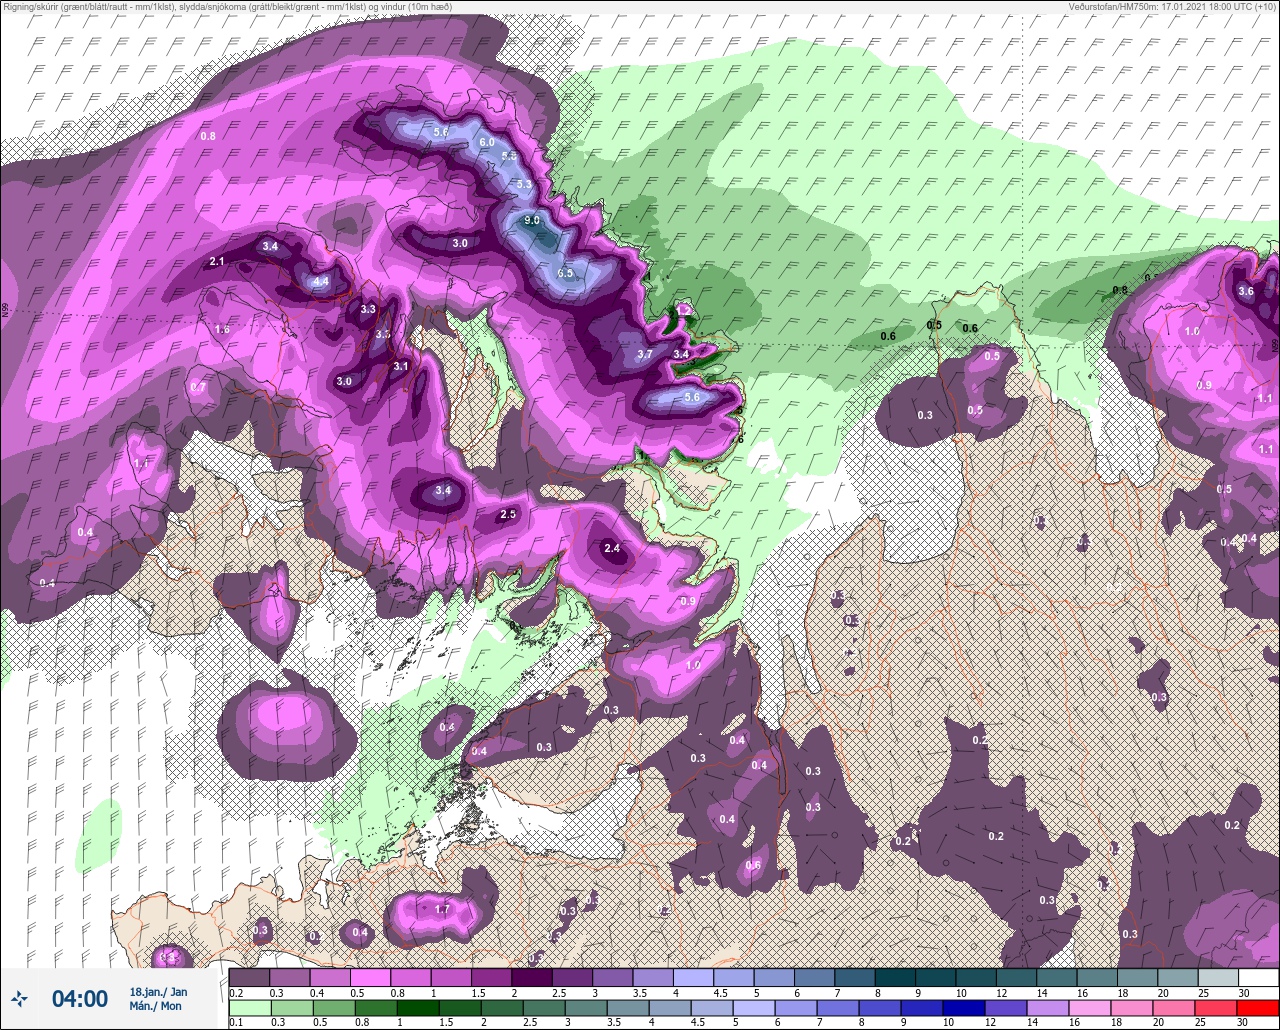Click the 1.7 precipitation value on map
The width and height of the screenshot is (1280, 1030).
pyautogui.click(x=443, y=909)
